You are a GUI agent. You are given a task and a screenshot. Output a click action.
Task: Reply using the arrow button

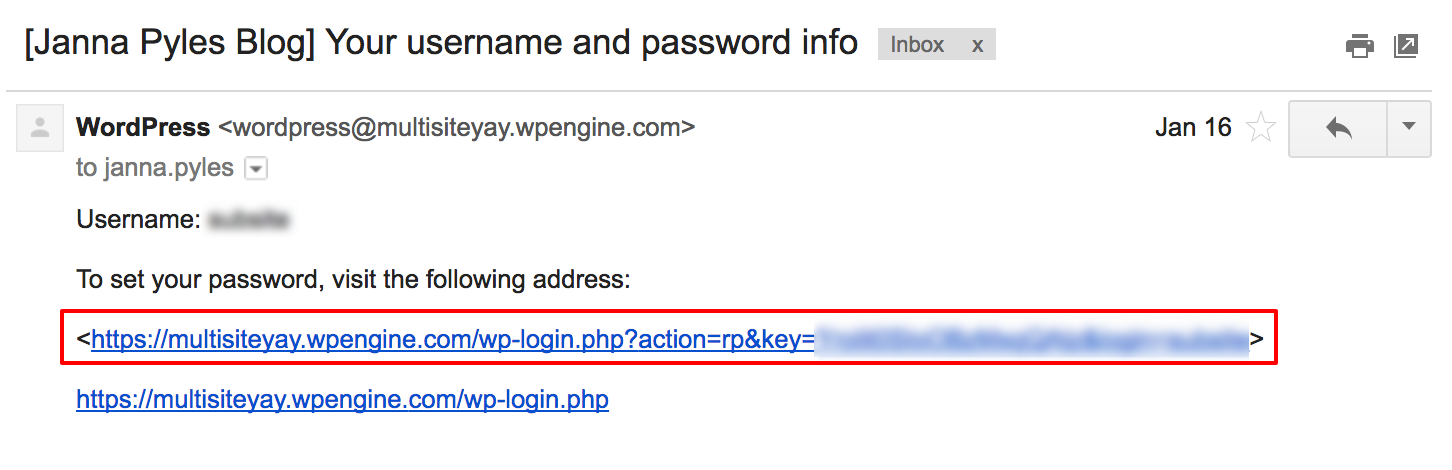coord(1338,128)
